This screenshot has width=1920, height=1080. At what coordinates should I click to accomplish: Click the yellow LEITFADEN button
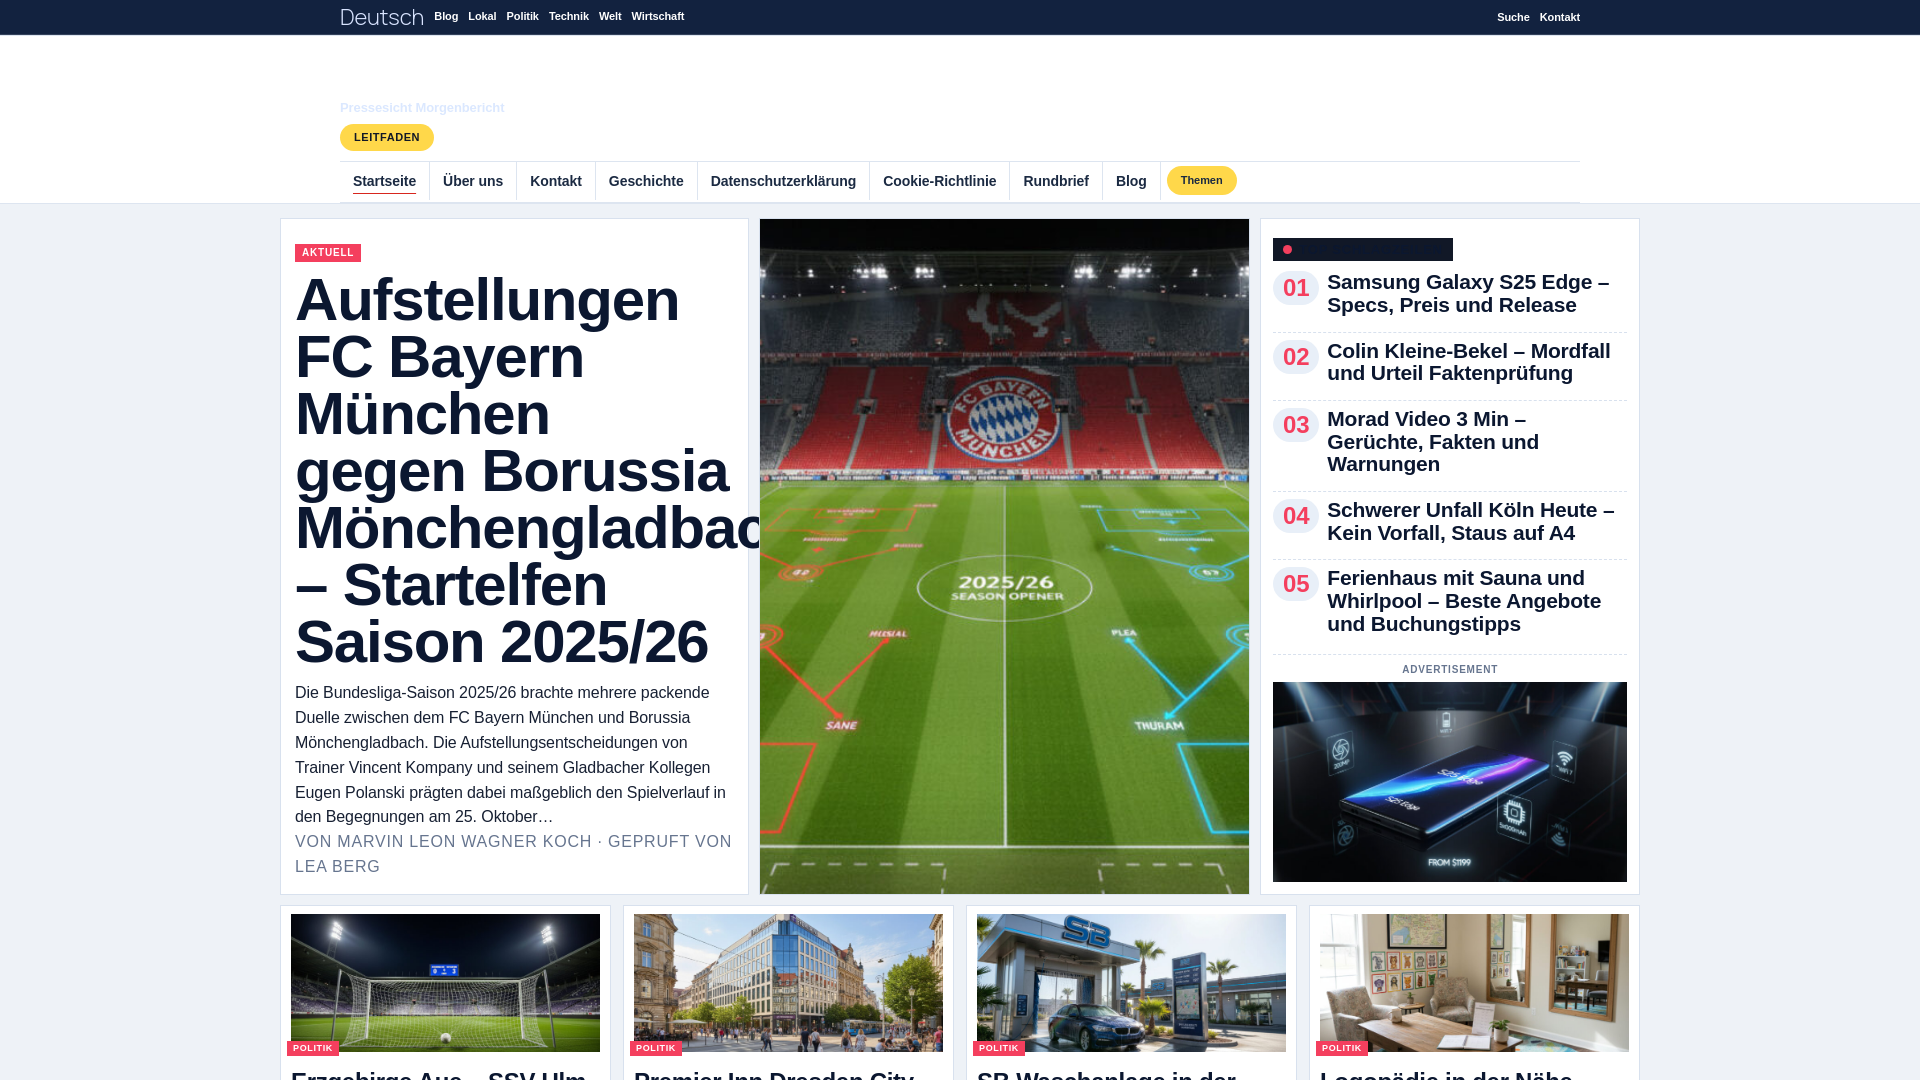pyautogui.click(x=387, y=138)
